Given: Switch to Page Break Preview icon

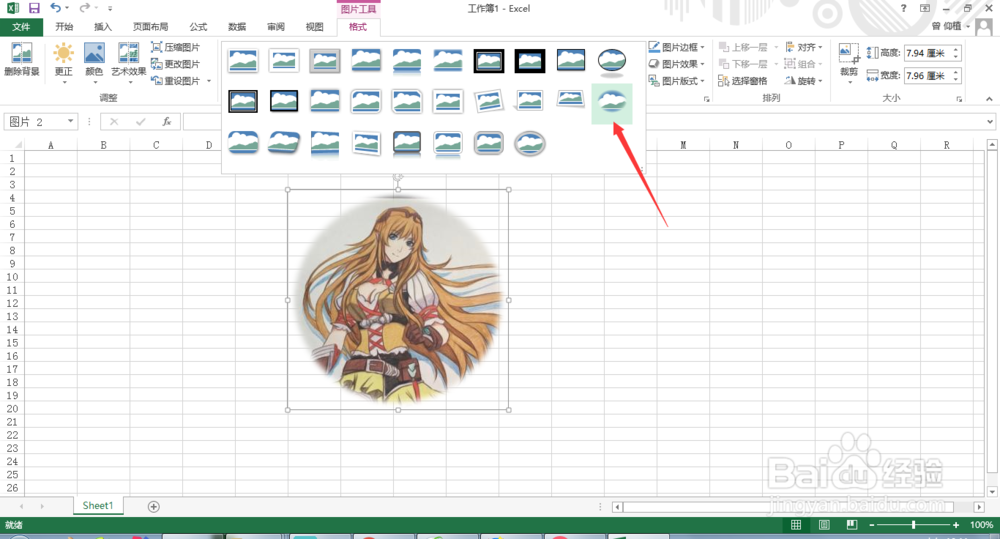Looking at the screenshot, I should (852, 525).
